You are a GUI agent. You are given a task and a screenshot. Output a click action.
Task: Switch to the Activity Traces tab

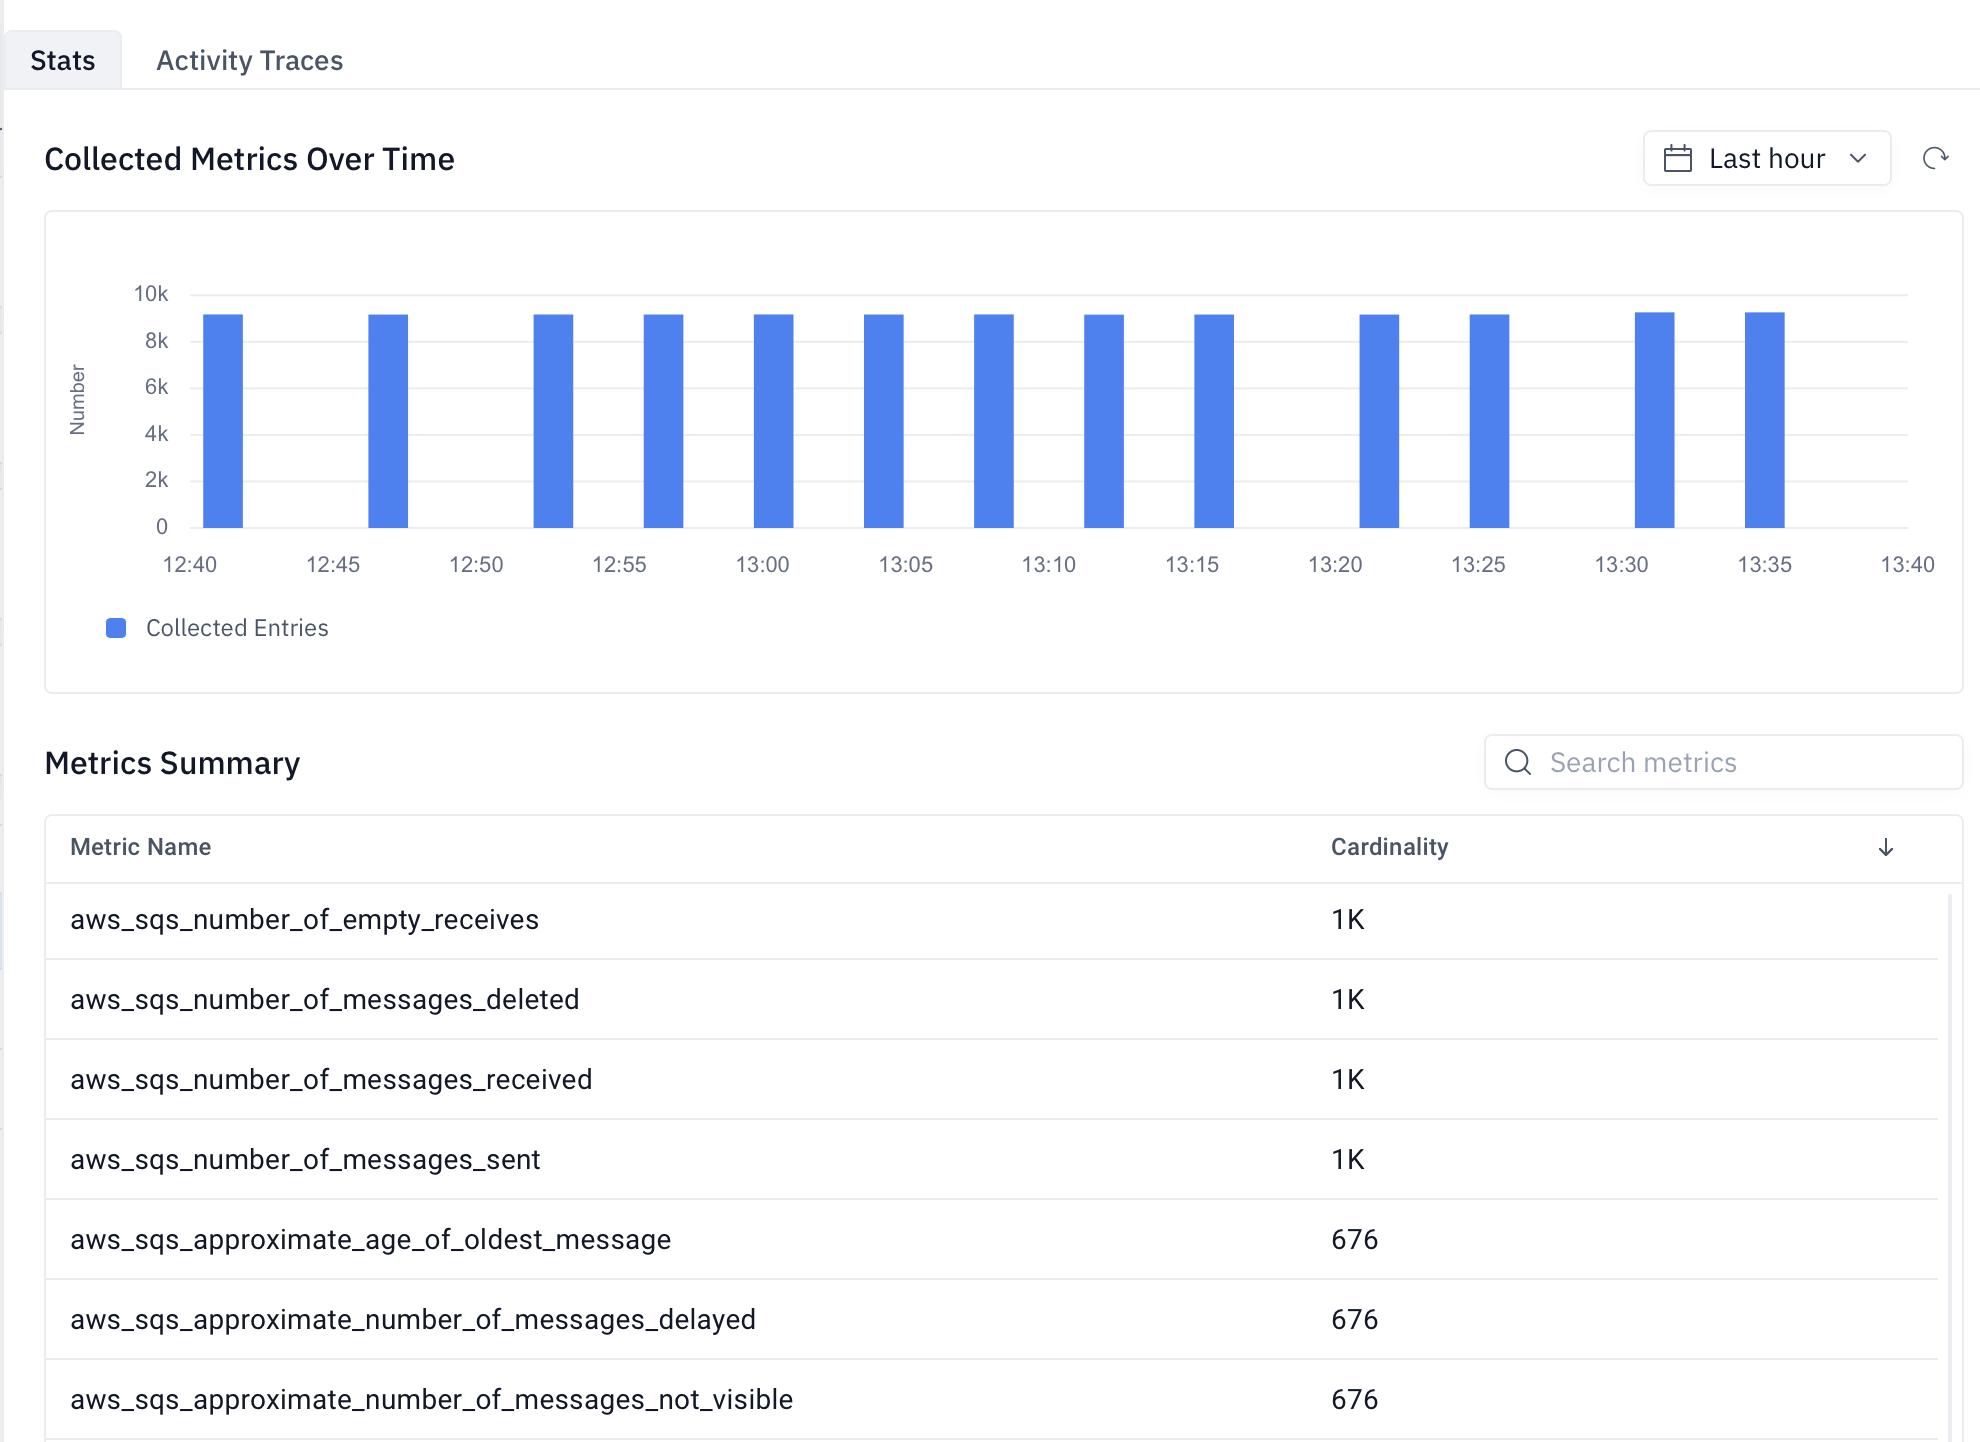pyautogui.click(x=249, y=60)
